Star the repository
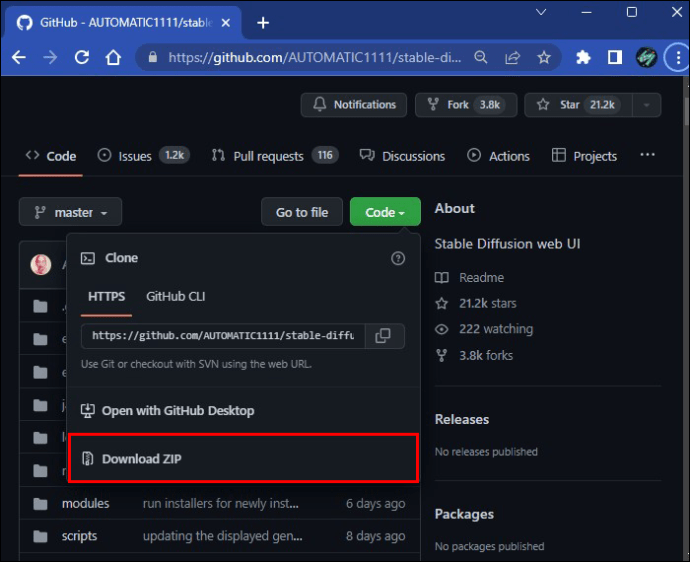Screen dimensions: 690x562 (x=578, y=105)
